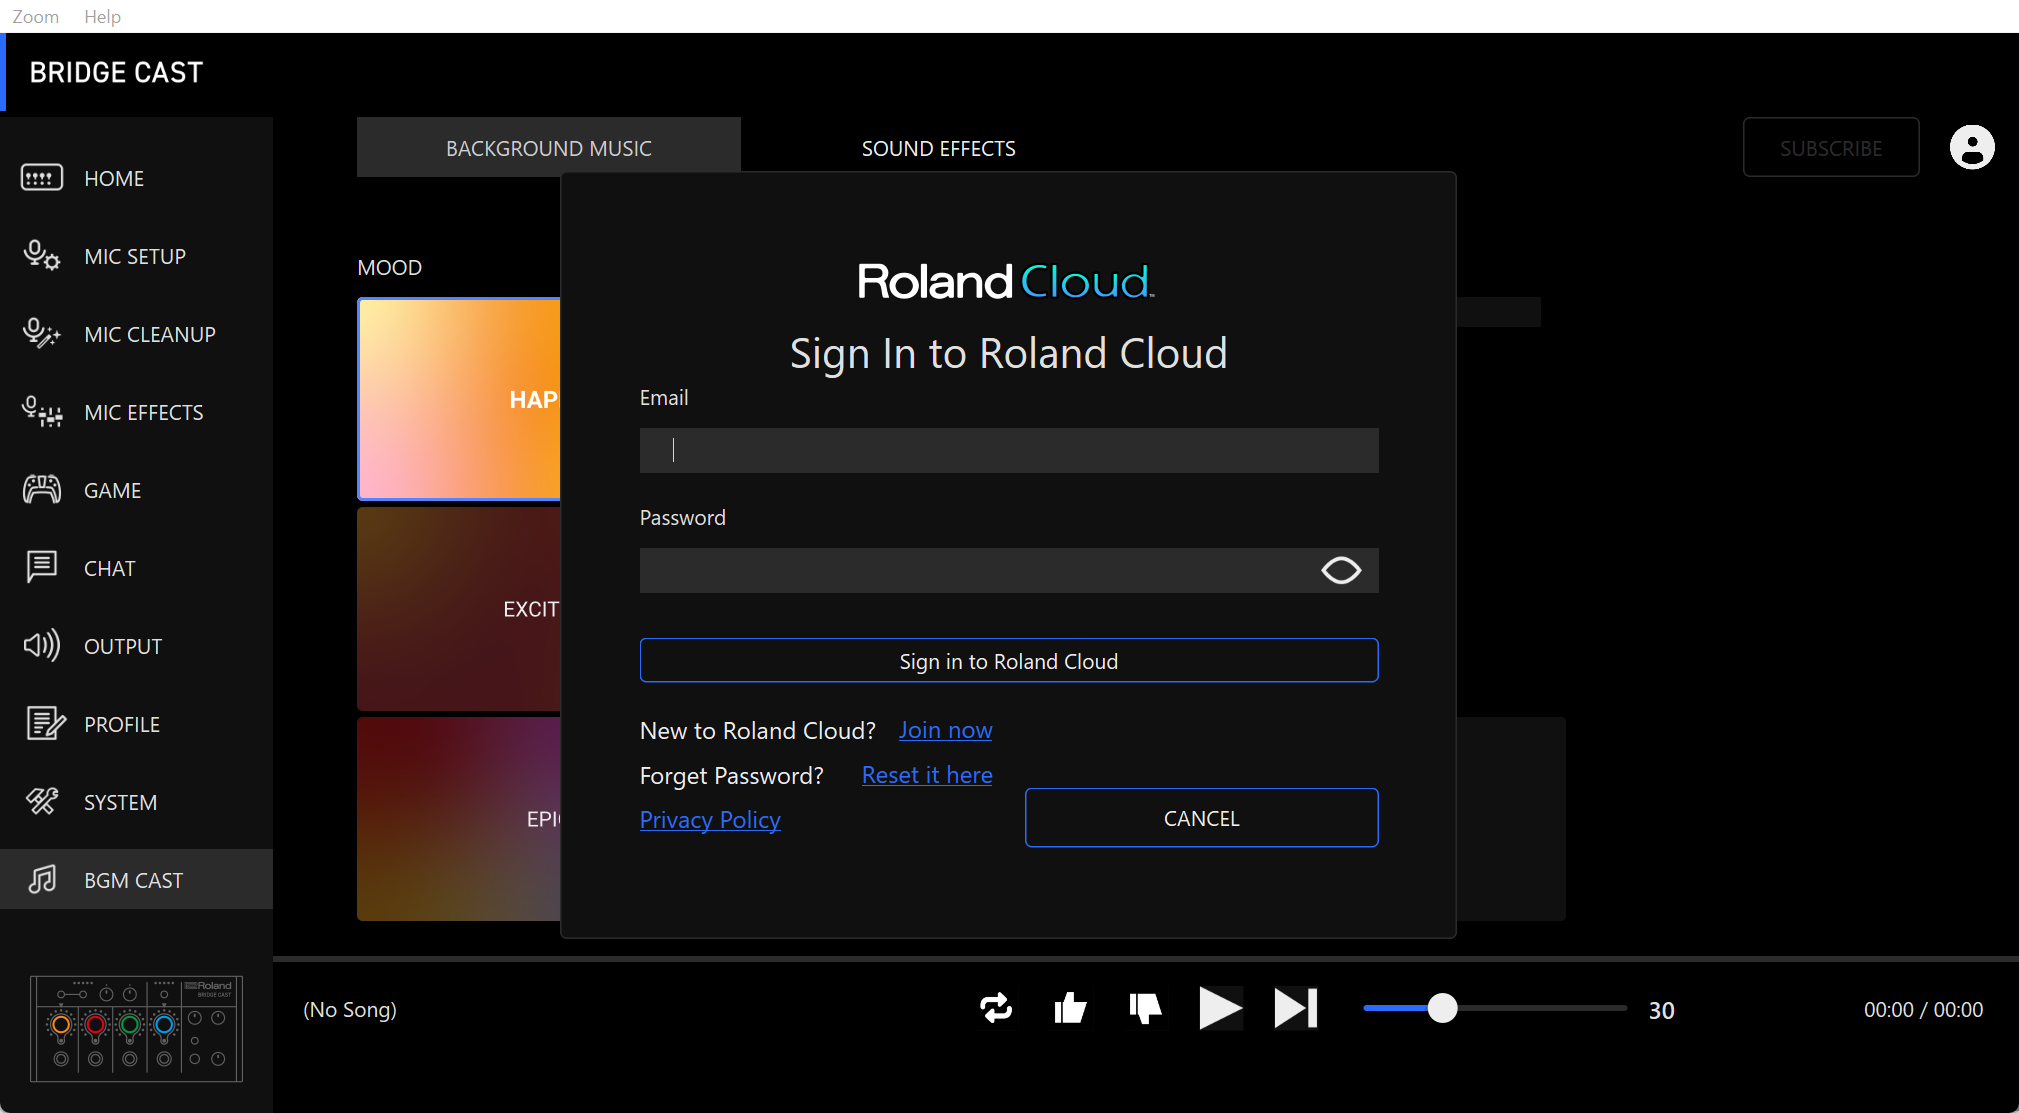Click the PROFILE sidebar label
2019x1113 pixels.
tap(122, 724)
